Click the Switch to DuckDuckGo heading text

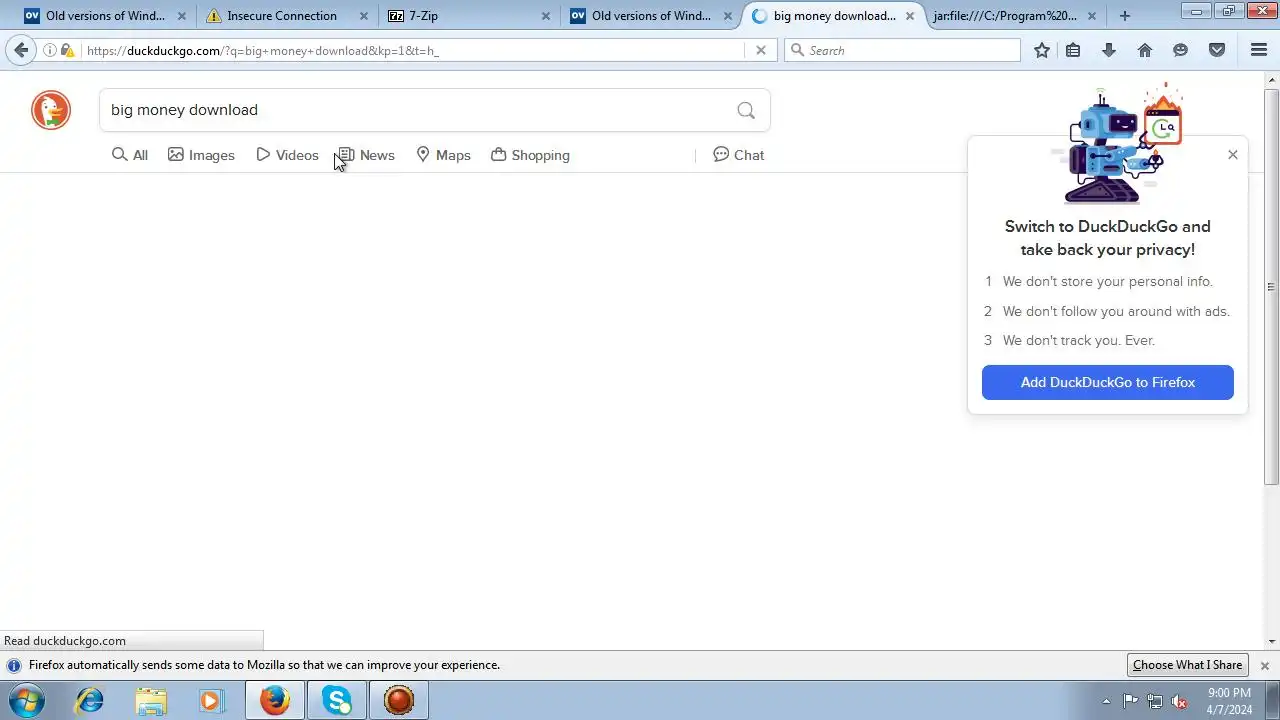point(1108,238)
